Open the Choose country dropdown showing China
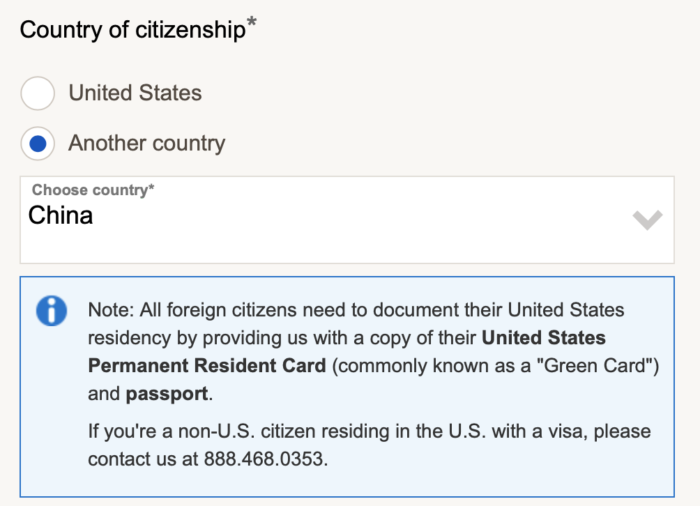 (x=347, y=220)
